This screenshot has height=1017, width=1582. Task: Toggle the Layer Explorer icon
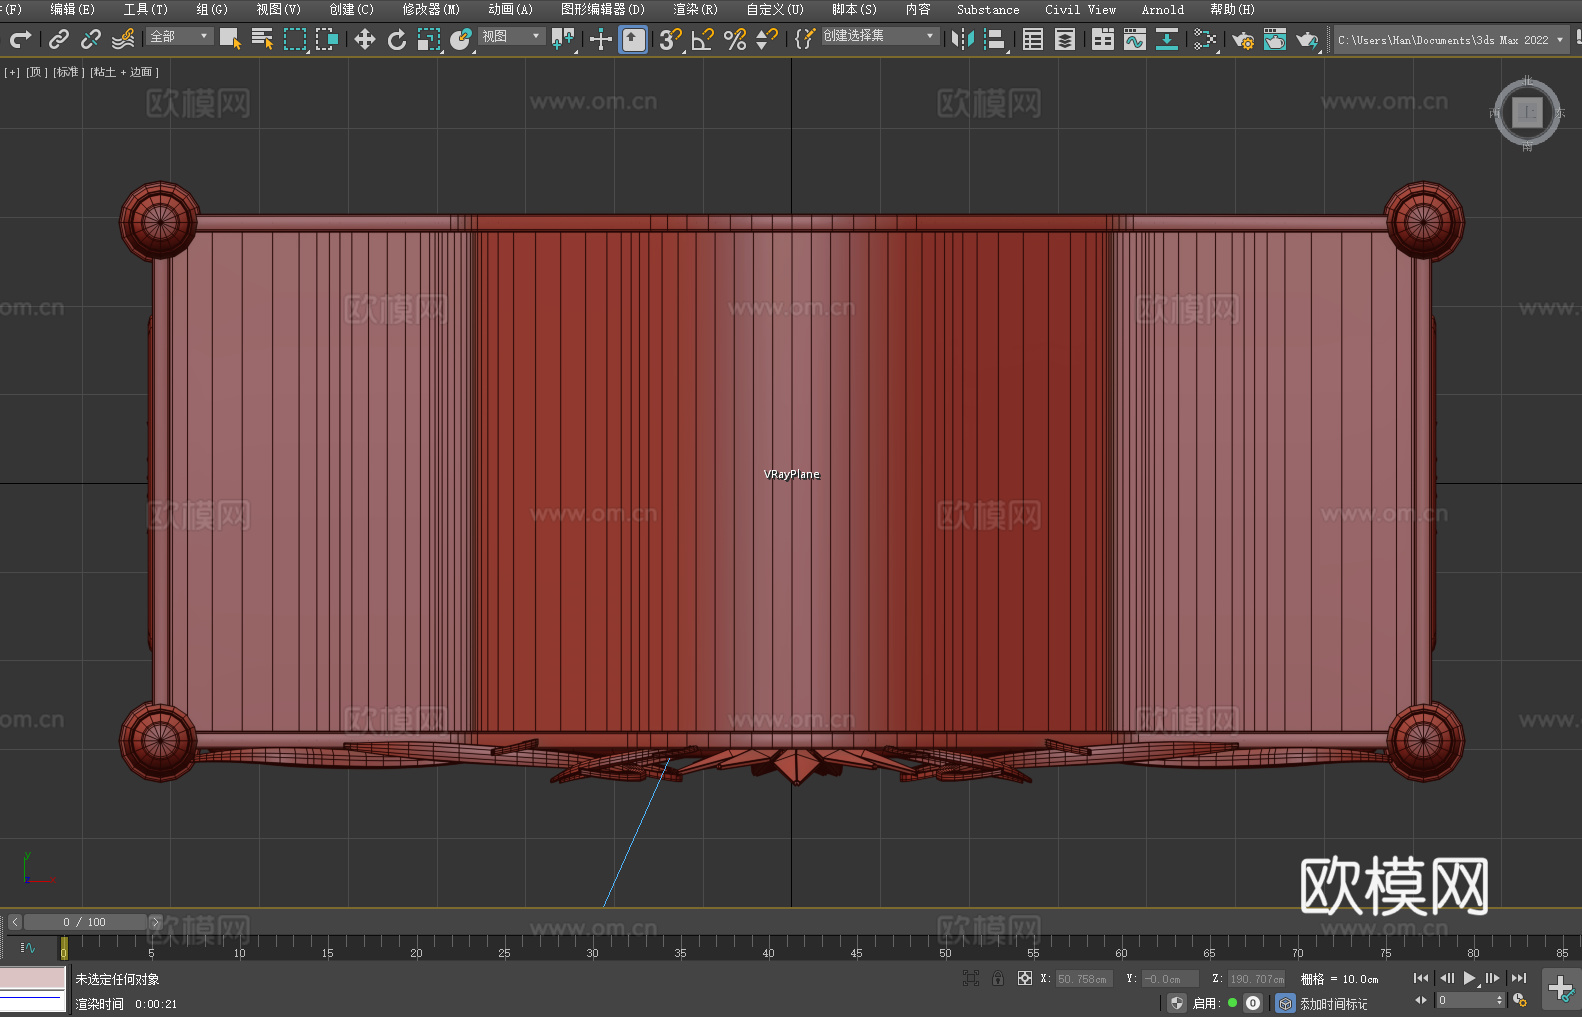tap(1065, 39)
